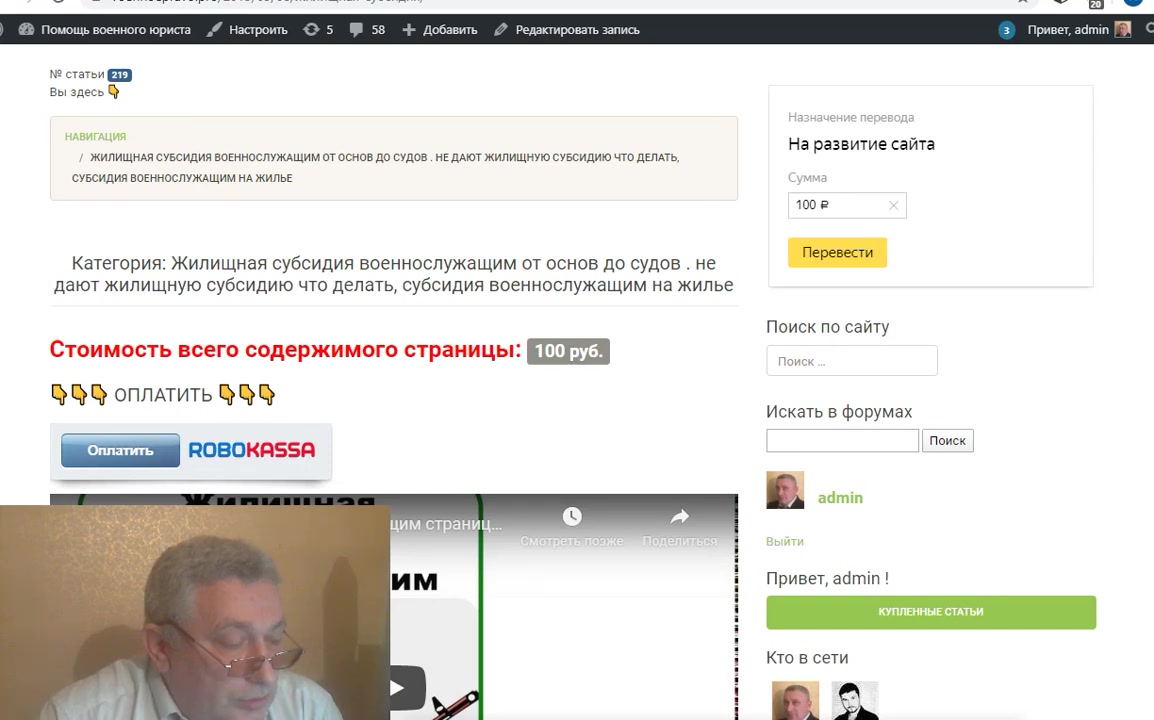Click the Категория heading text
1154x720 pixels.
394,274
